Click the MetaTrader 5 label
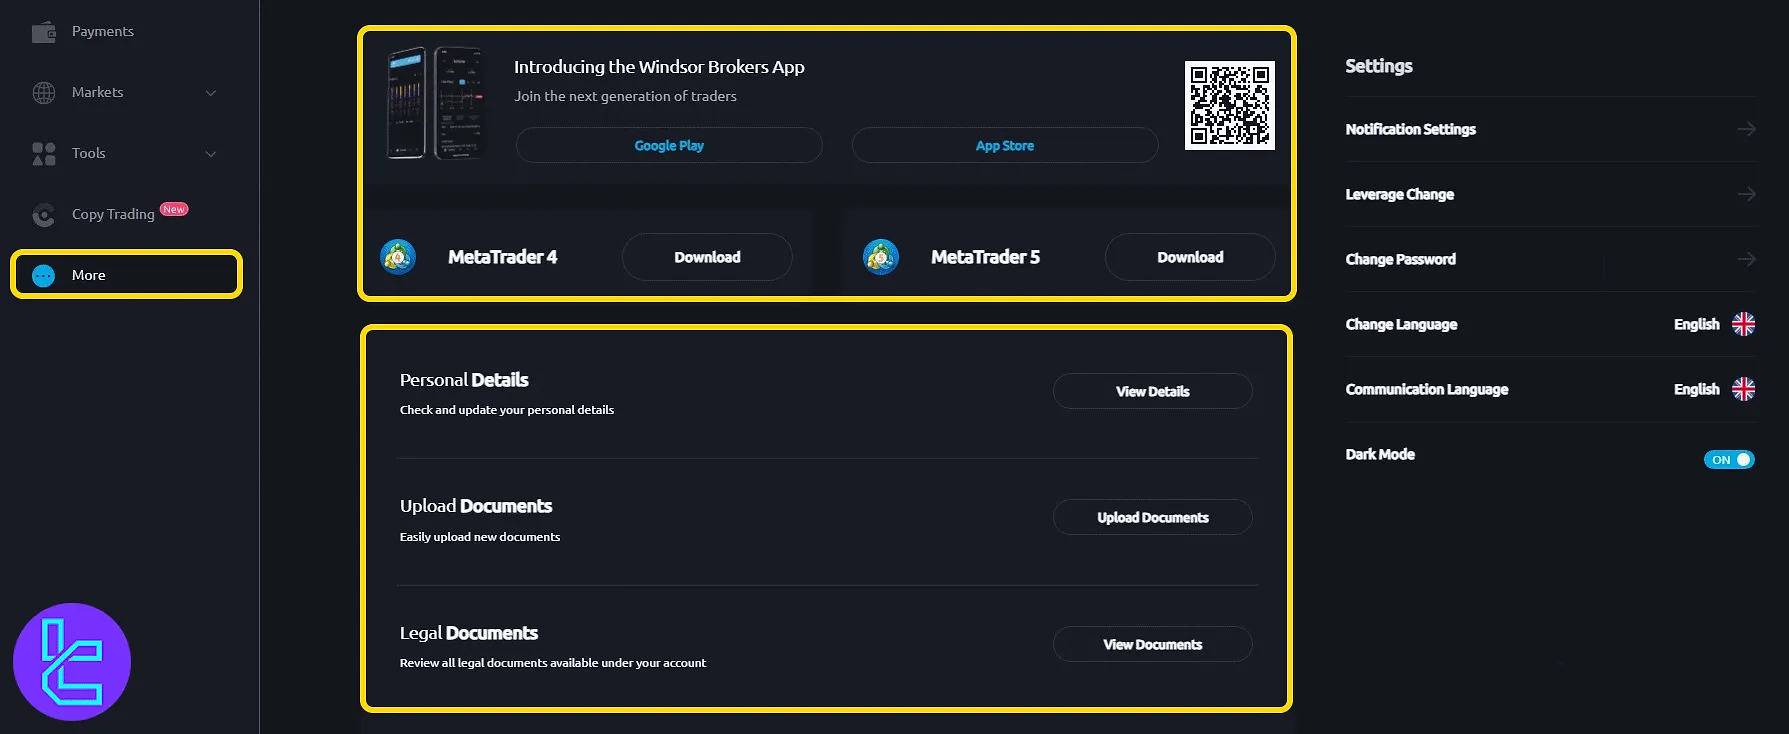Screen dimensions: 1789x734 click(986, 257)
